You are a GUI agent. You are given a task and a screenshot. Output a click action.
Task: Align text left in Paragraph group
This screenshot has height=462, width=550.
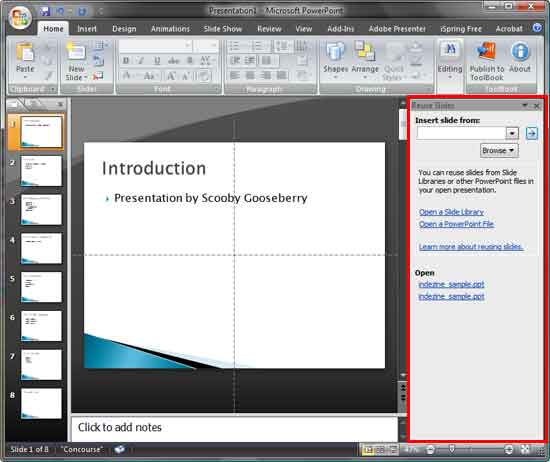point(235,75)
